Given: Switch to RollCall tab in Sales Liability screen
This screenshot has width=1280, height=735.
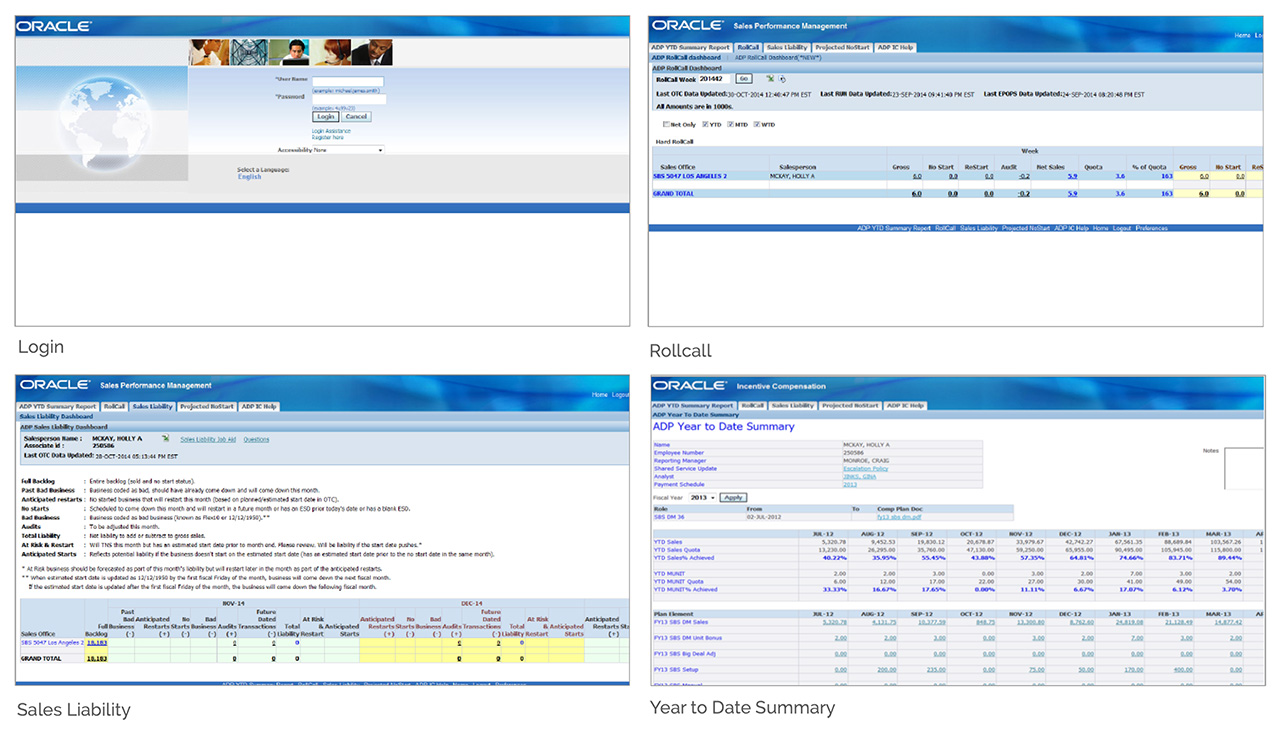Looking at the screenshot, I should point(115,407).
